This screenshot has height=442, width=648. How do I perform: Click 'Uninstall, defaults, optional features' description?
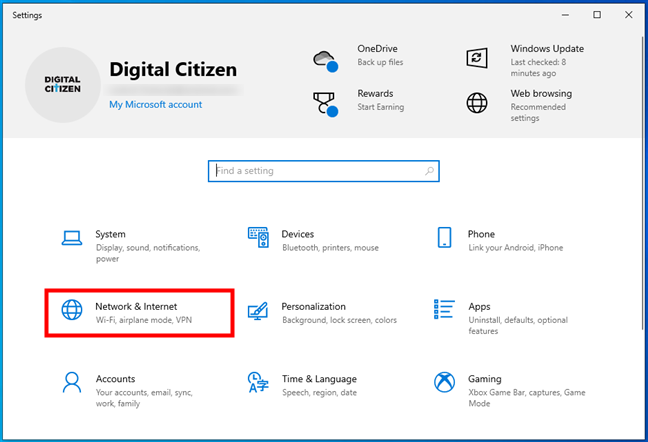pos(518,326)
